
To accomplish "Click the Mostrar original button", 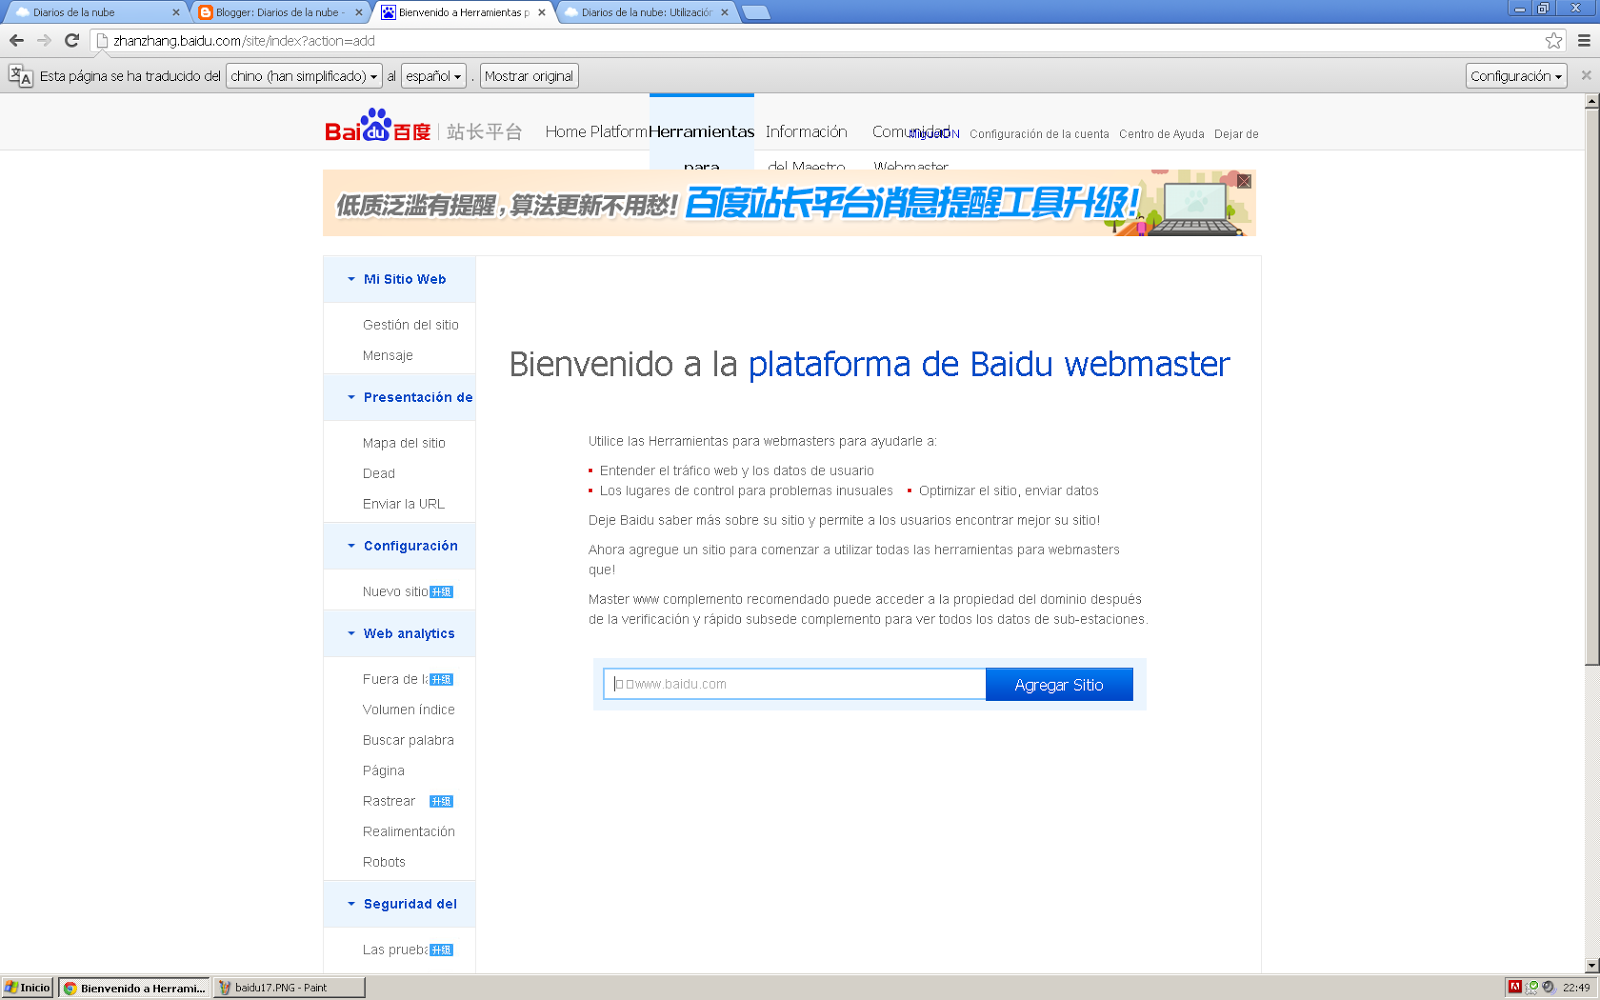I will 529,76.
